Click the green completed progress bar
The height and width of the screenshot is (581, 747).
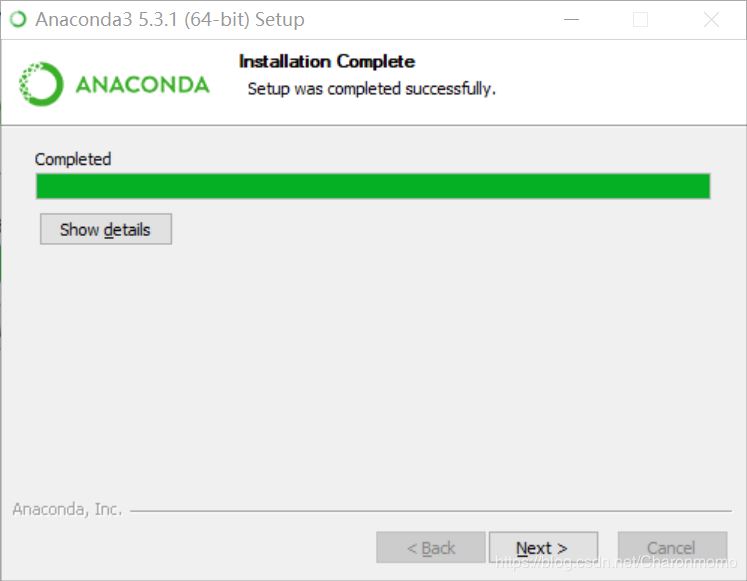tap(373, 186)
